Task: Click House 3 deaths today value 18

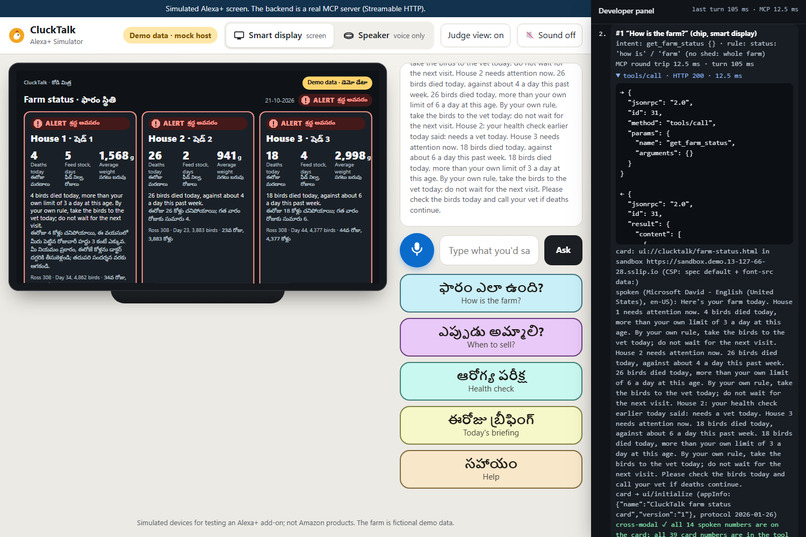Action: tap(272, 156)
